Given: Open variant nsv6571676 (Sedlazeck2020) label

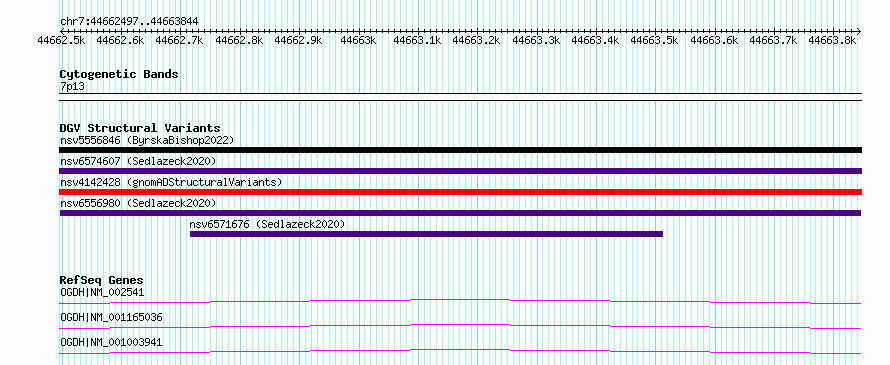Looking at the screenshot, I should (x=267, y=224).
